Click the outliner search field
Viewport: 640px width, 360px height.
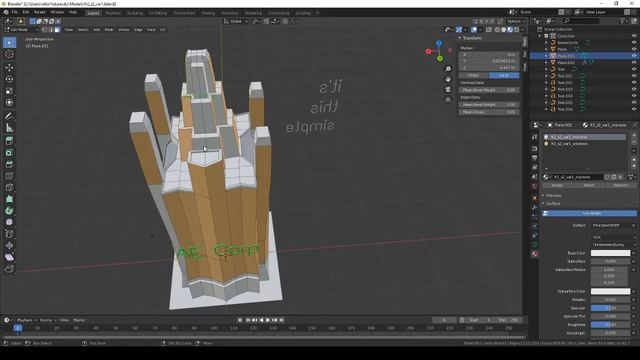coord(581,20)
